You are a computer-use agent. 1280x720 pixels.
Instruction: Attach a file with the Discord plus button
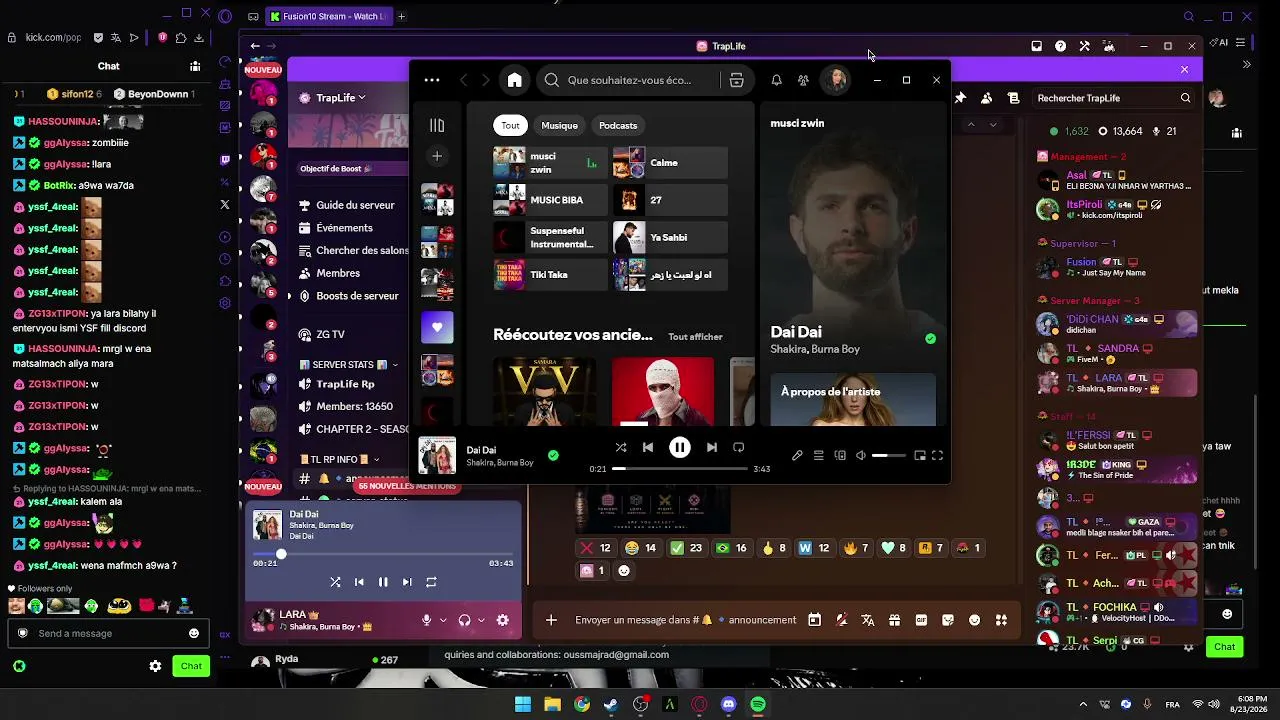point(551,620)
